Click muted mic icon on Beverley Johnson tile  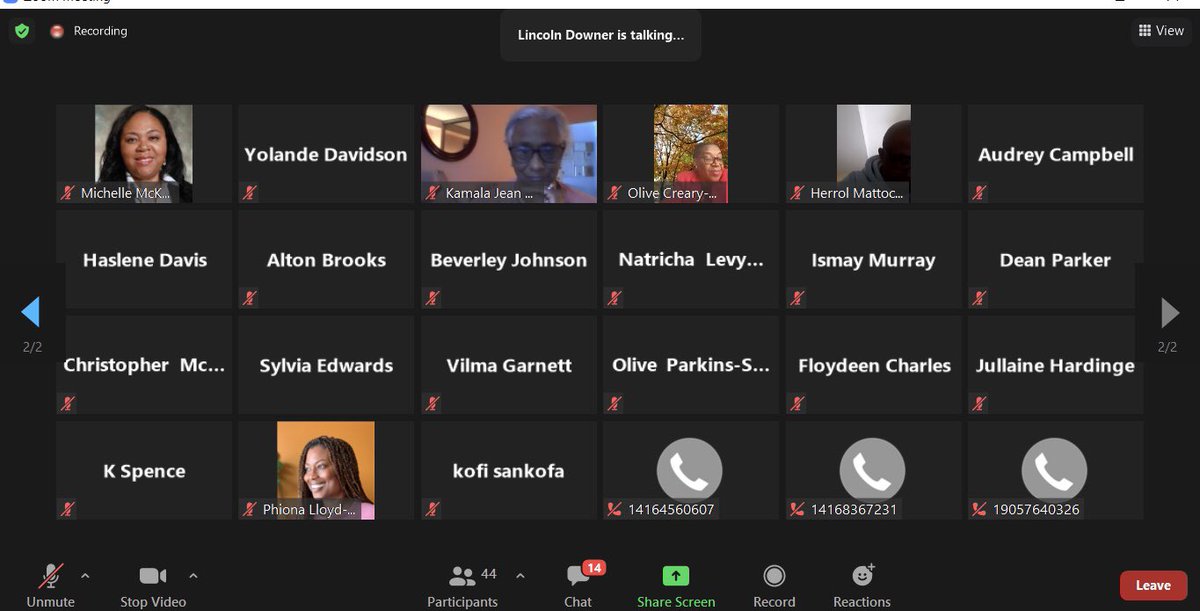(x=433, y=298)
